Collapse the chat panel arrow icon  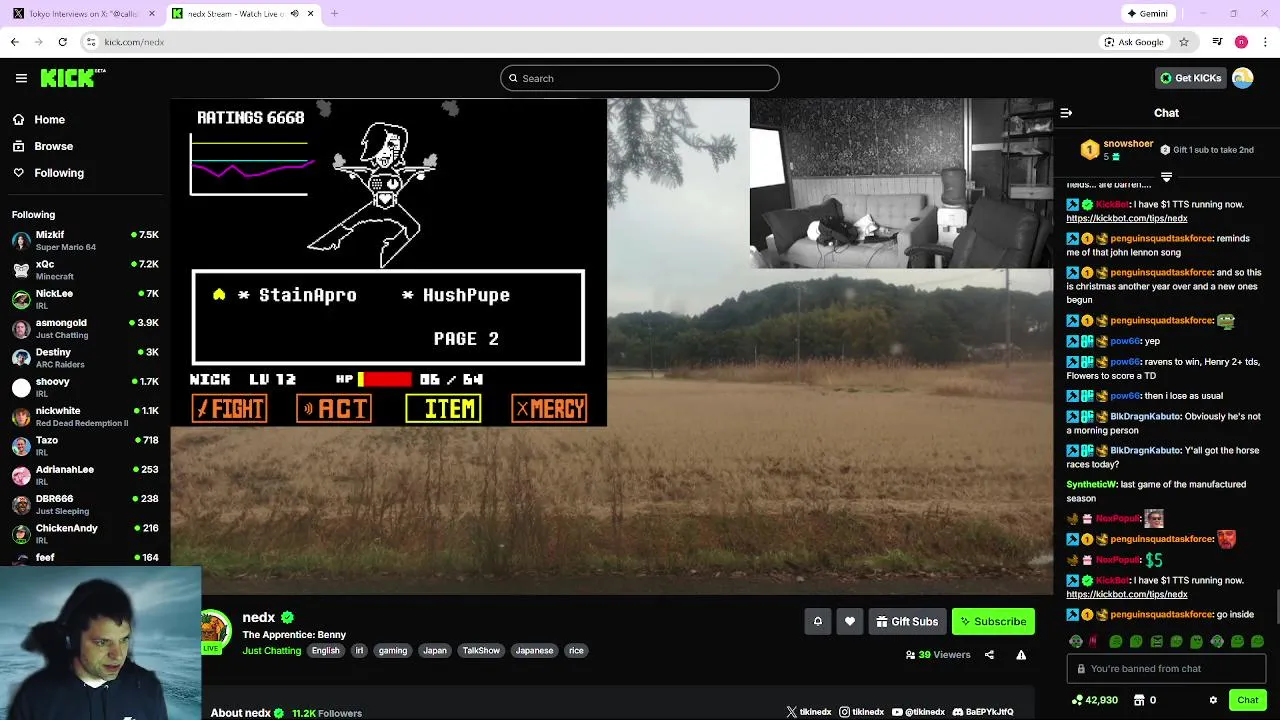click(x=1066, y=113)
